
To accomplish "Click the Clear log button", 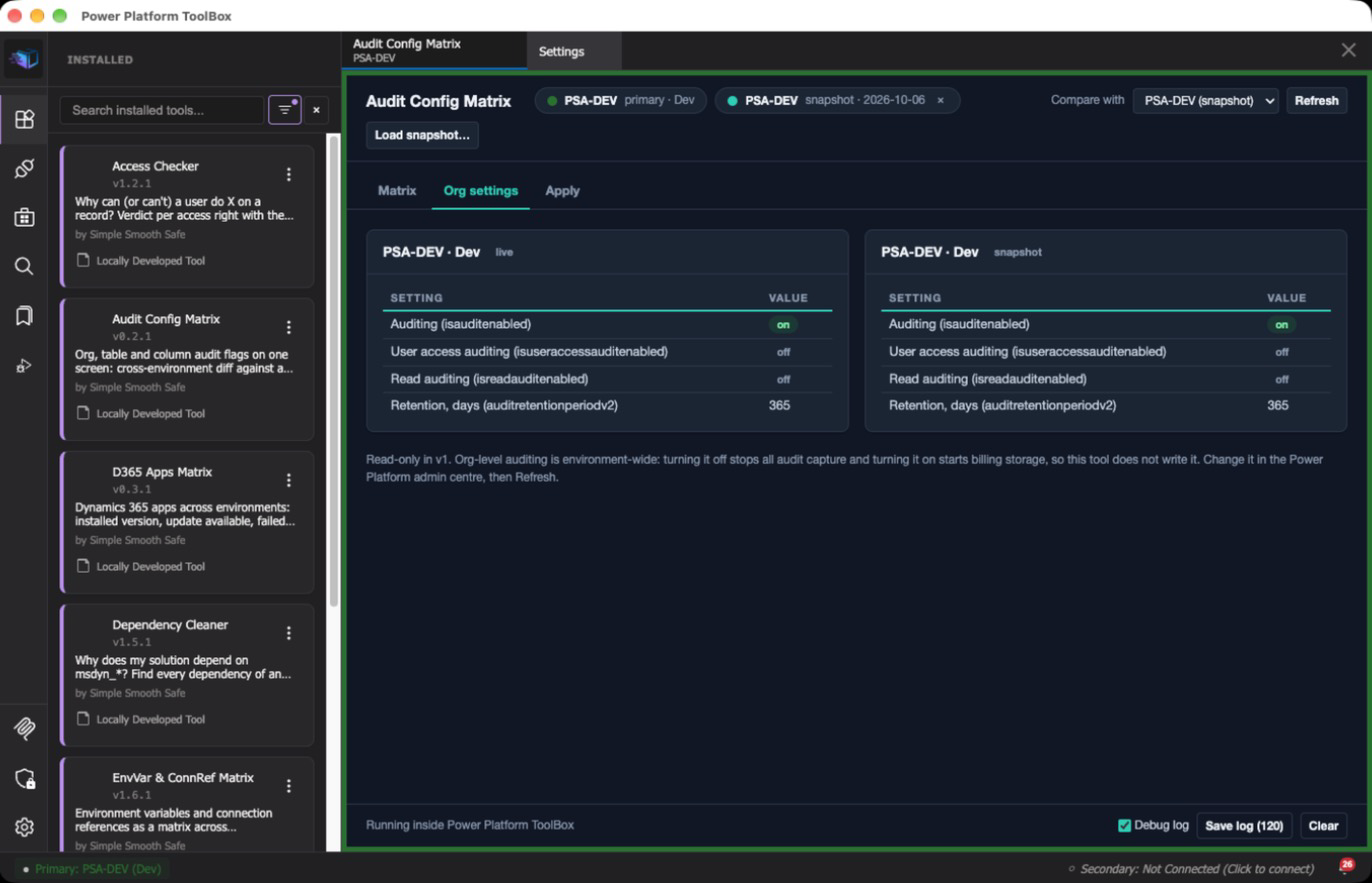I will [1323, 825].
